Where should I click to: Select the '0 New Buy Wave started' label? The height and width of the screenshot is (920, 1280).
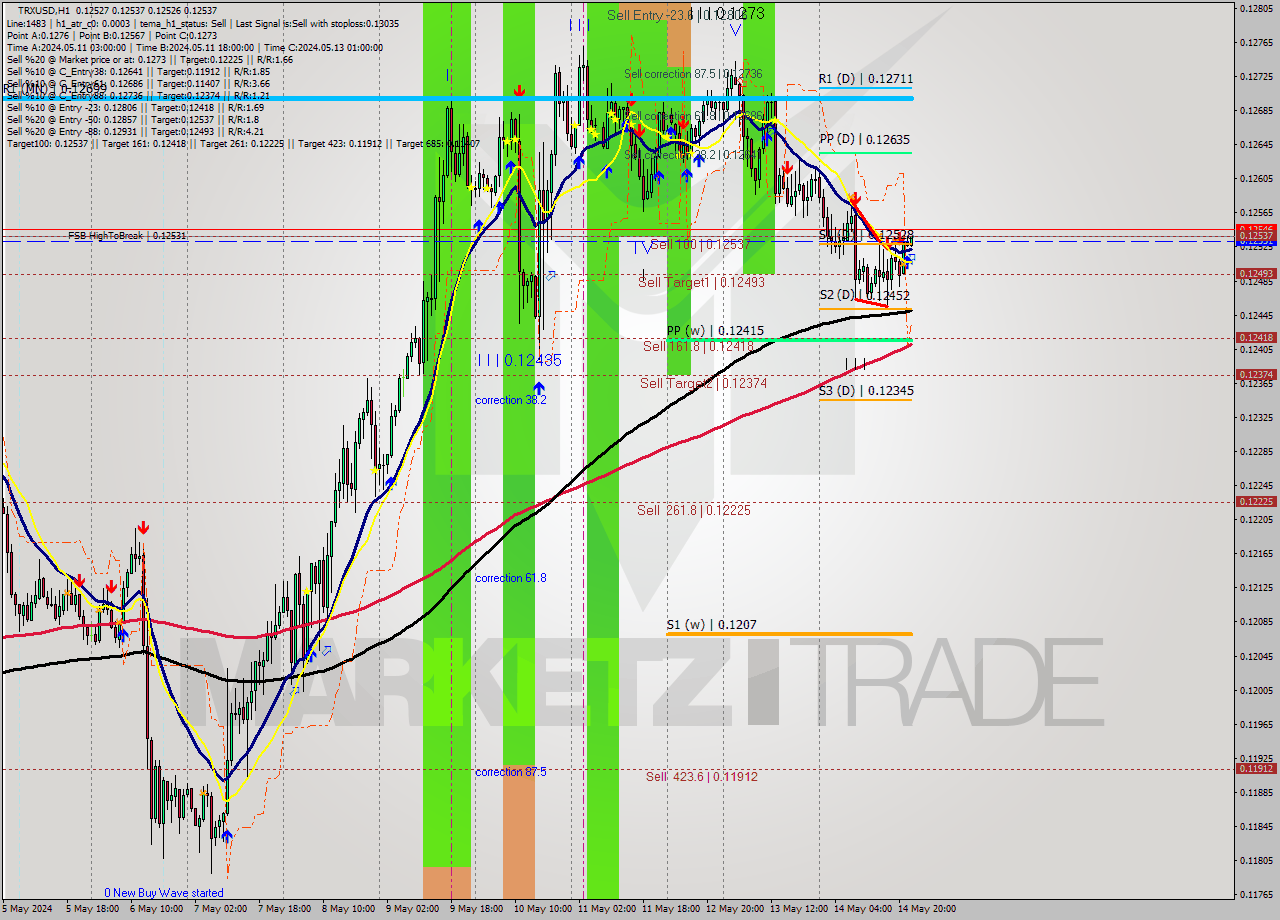tap(164, 893)
